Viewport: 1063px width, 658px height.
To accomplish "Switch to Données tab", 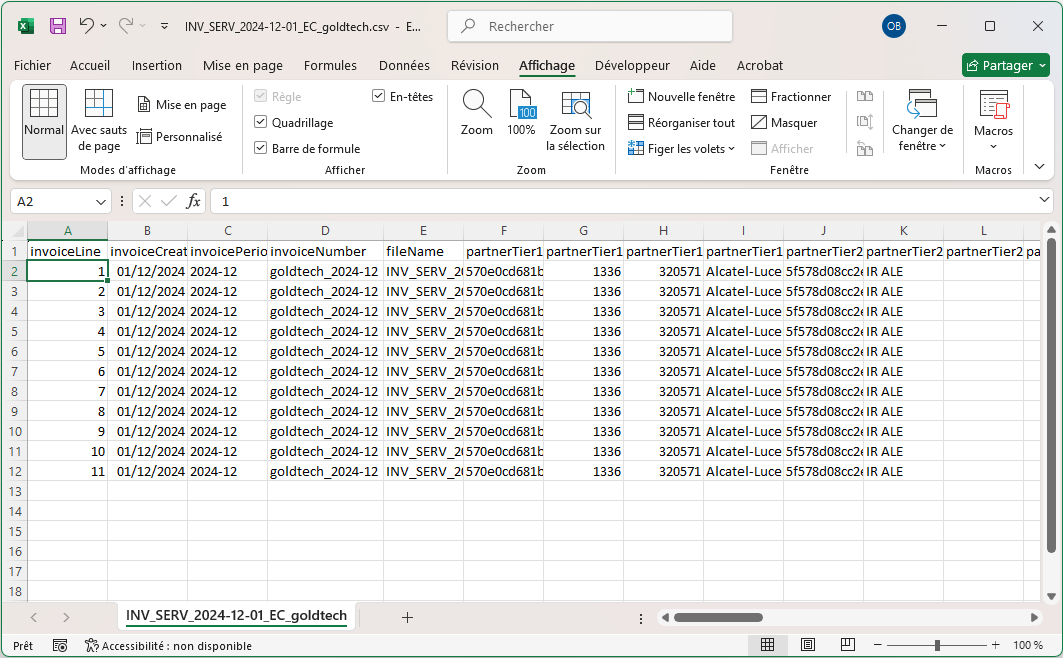I will (404, 66).
